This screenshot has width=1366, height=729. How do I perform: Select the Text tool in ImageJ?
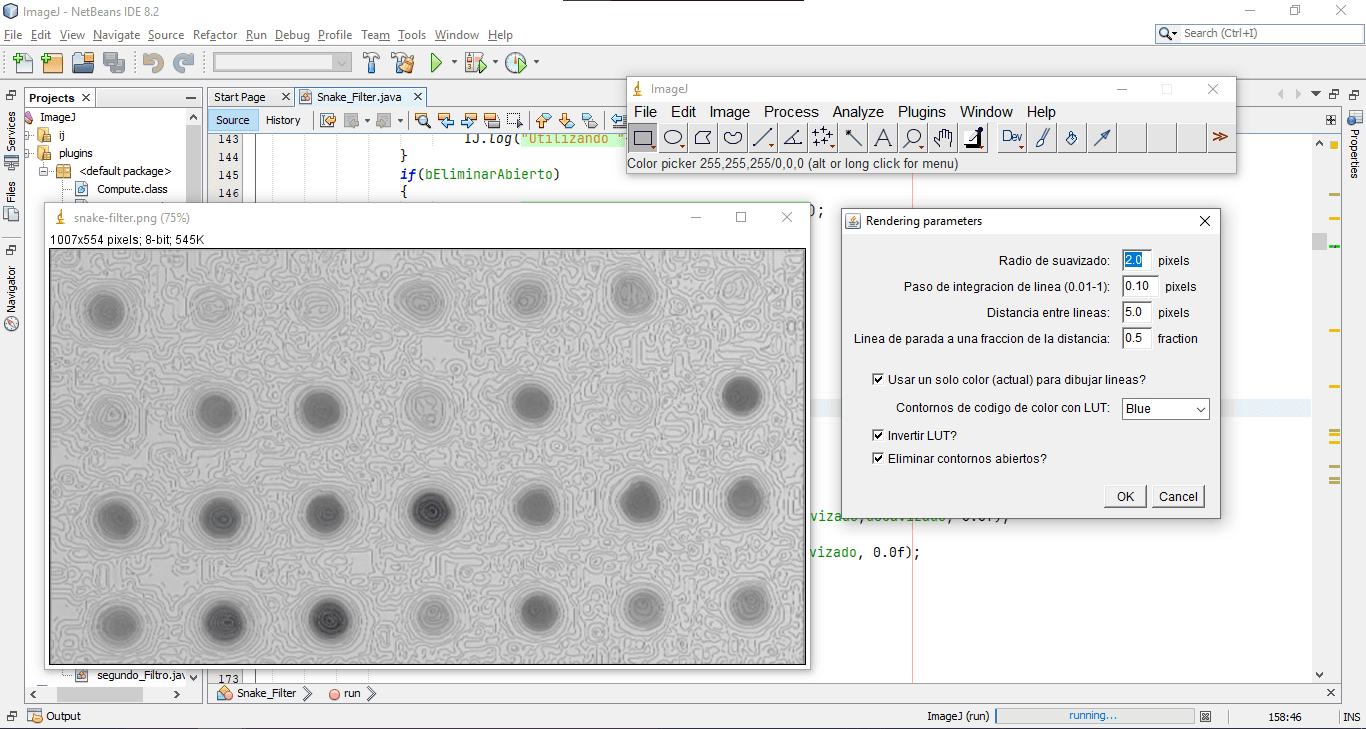coord(883,137)
